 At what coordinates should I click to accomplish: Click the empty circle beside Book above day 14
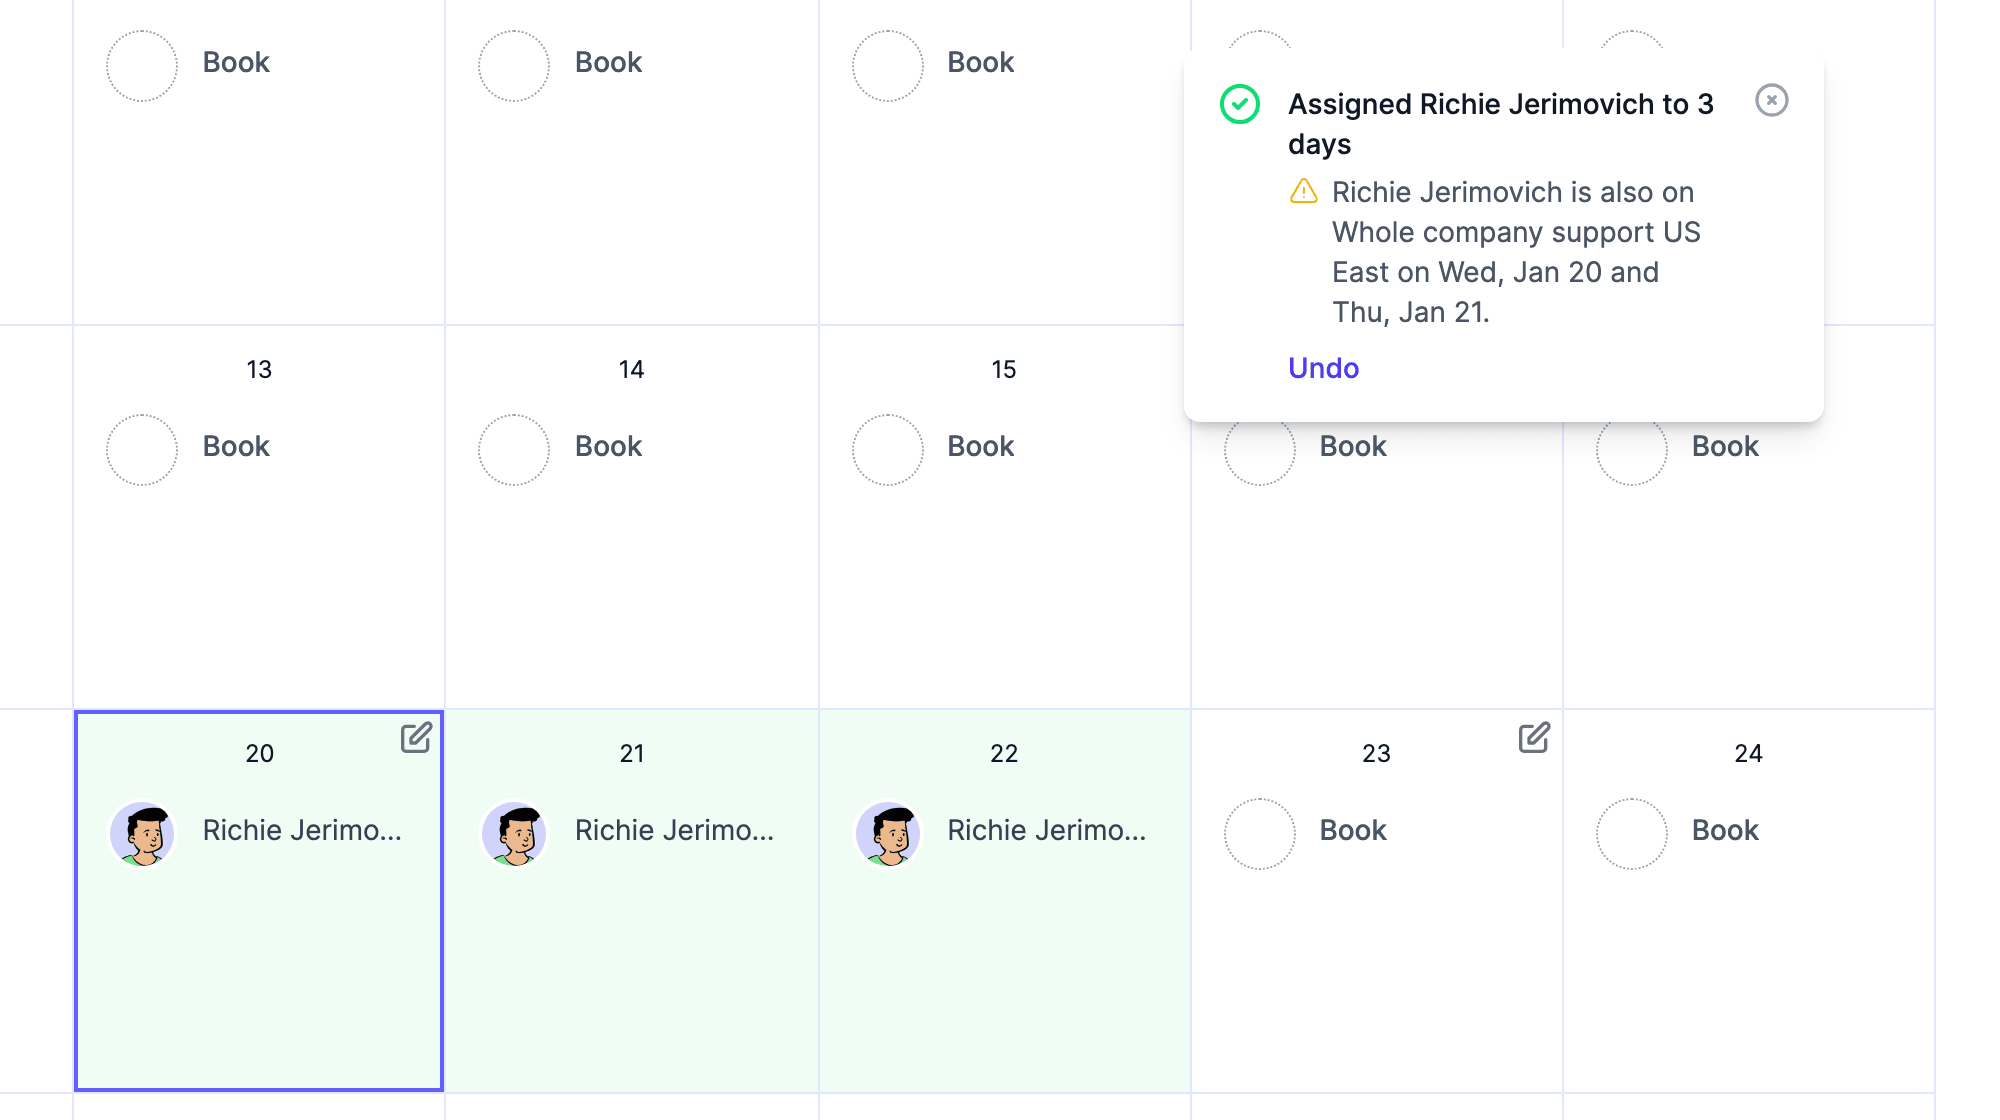pos(514,65)
